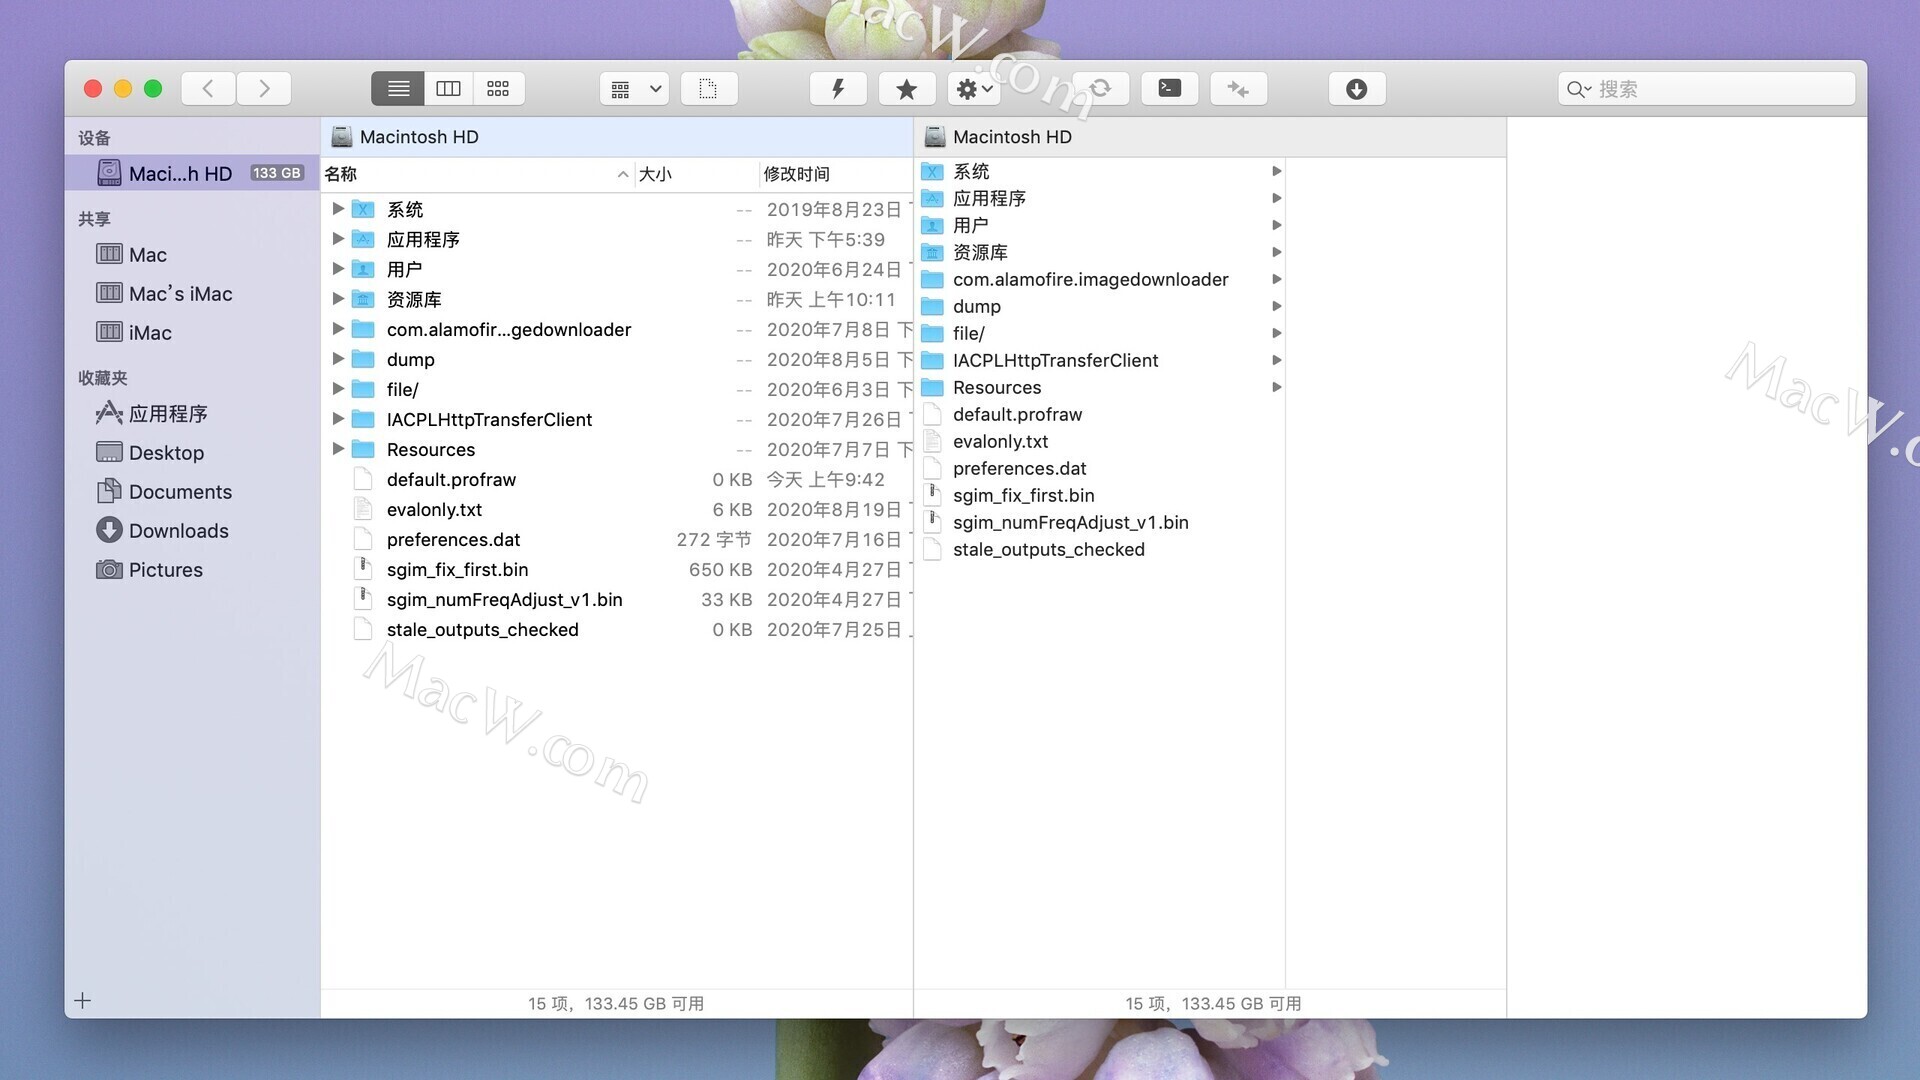Select Maci...h HD in the sidebar
Screen dimensions: 1920x1080
click(x=192, y=174)
